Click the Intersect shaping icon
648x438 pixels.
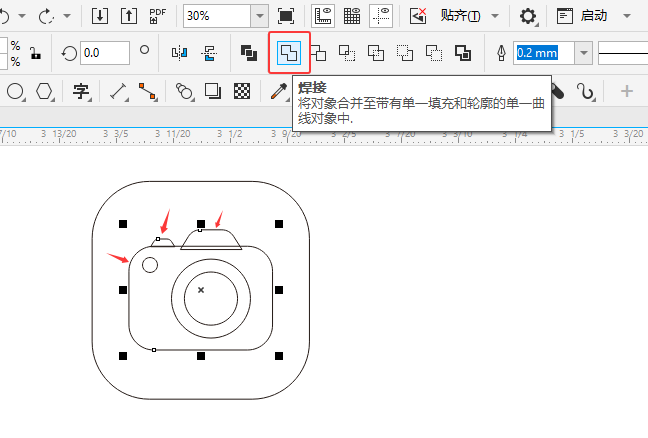(347, 53)
